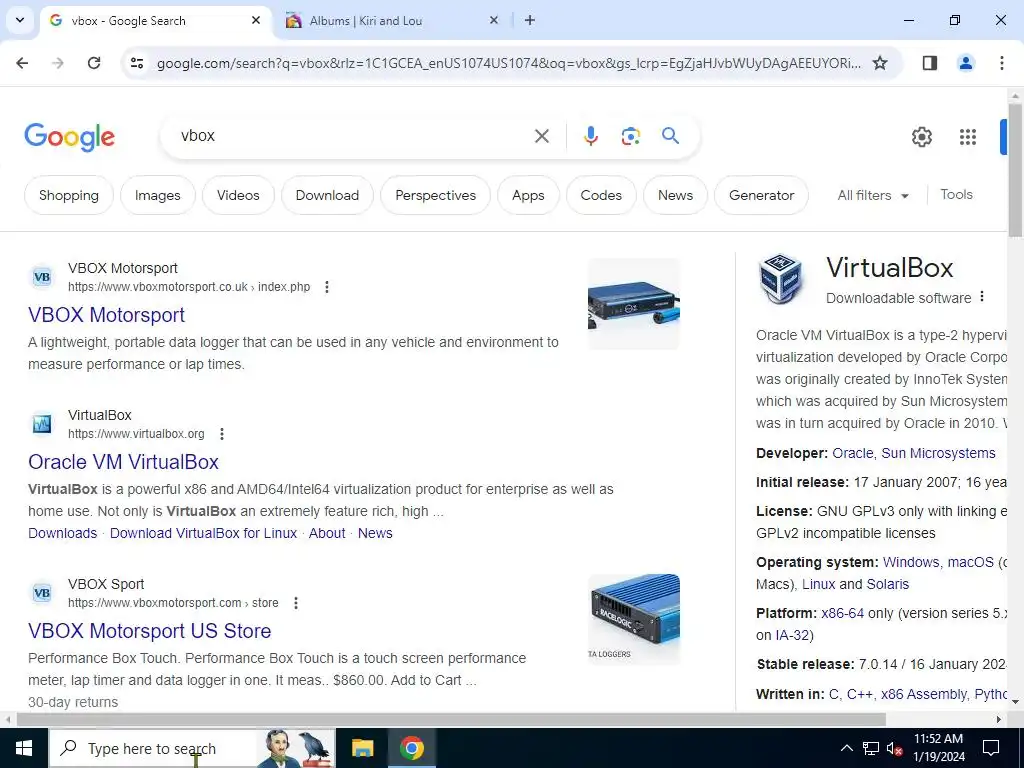
Task: Open VBOX Motorsport result link
Action: pyautogui.click(x=106, y=315)
